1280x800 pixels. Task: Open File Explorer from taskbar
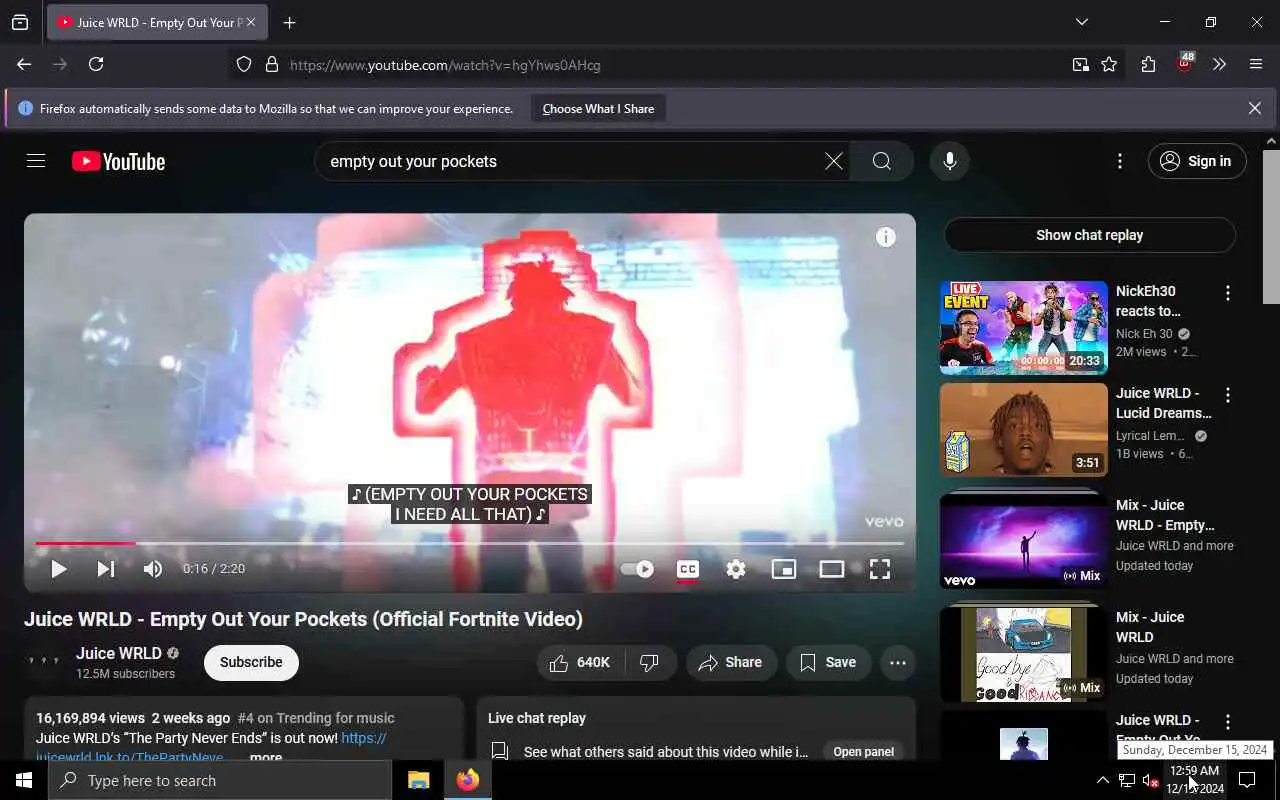[418, 780]
